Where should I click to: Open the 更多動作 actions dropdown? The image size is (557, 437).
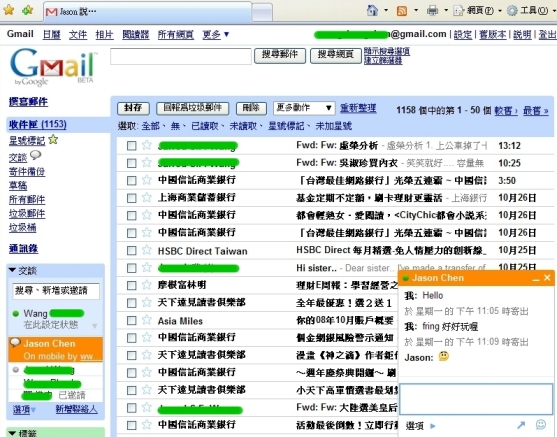click(x=304, y=108)
